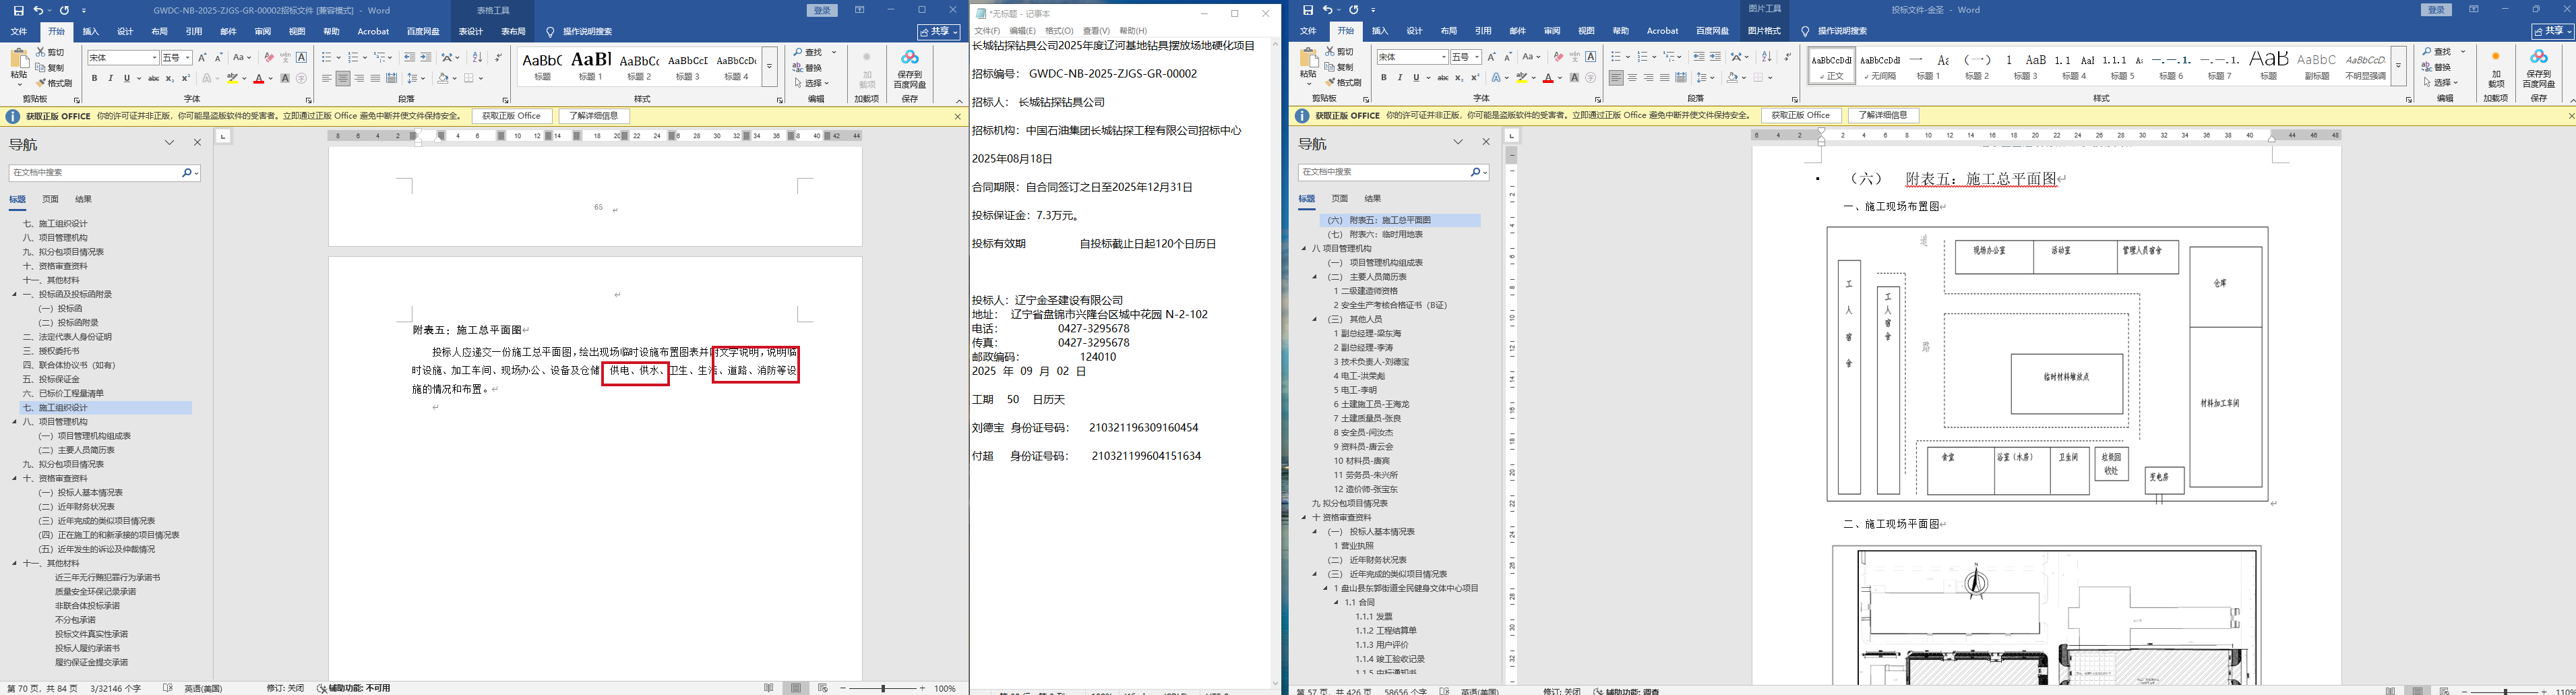
Task: Toggle right alignment in the right Word ribbon
Action: click(x=1648, y=77)
